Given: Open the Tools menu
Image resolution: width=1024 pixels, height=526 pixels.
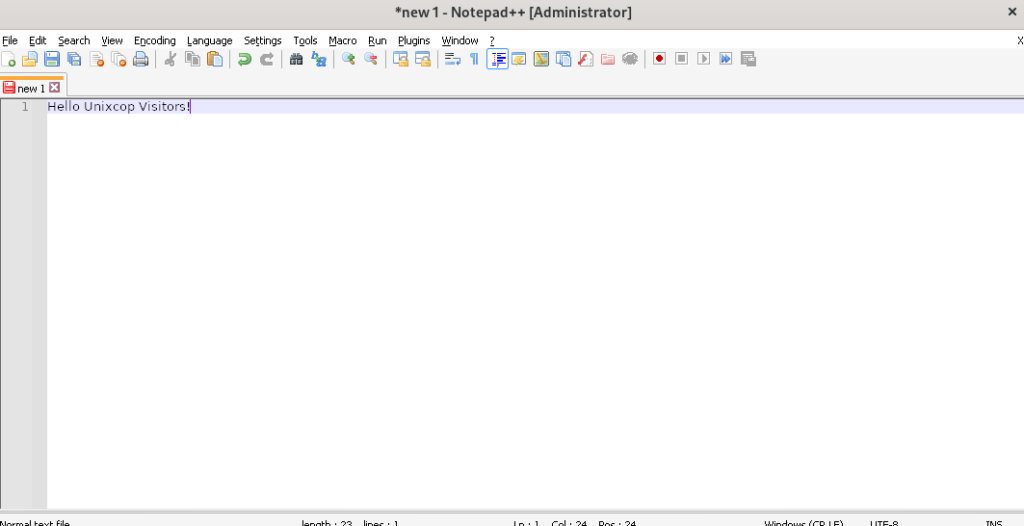Looking at the screenshot, I should point(305,41).
